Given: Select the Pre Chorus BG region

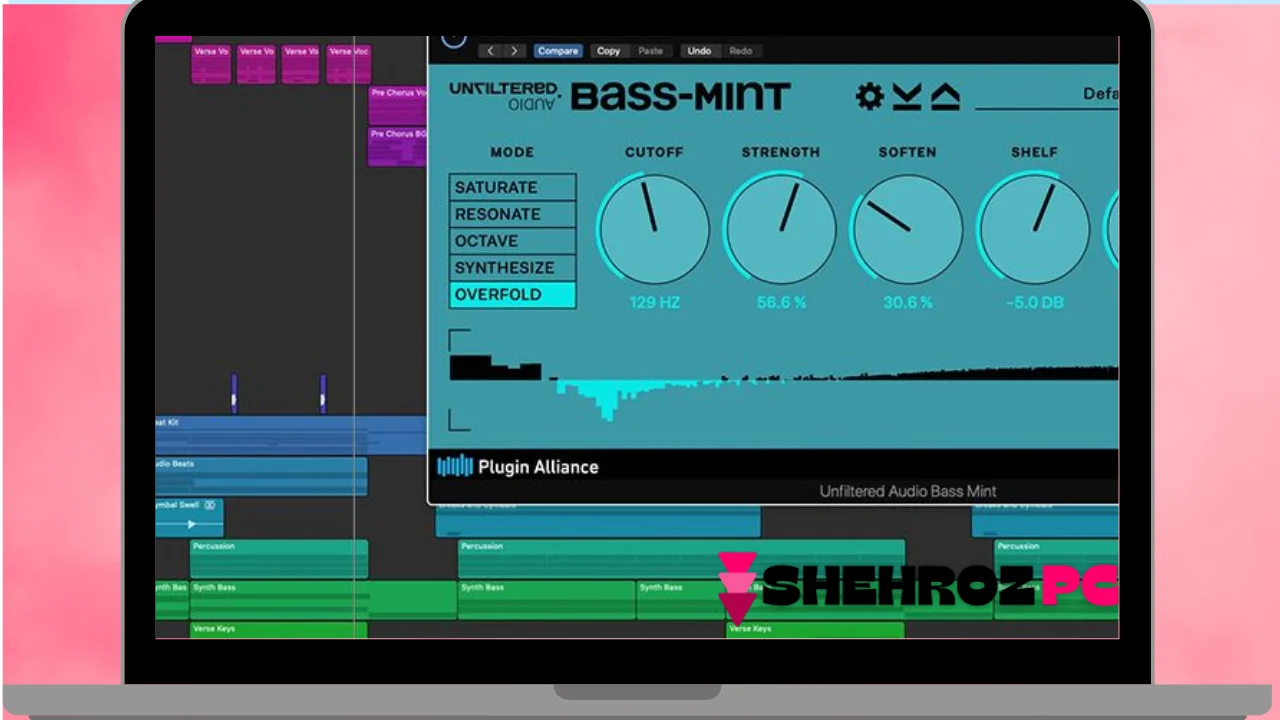Looking at the screenshot, I should (397, 146).
